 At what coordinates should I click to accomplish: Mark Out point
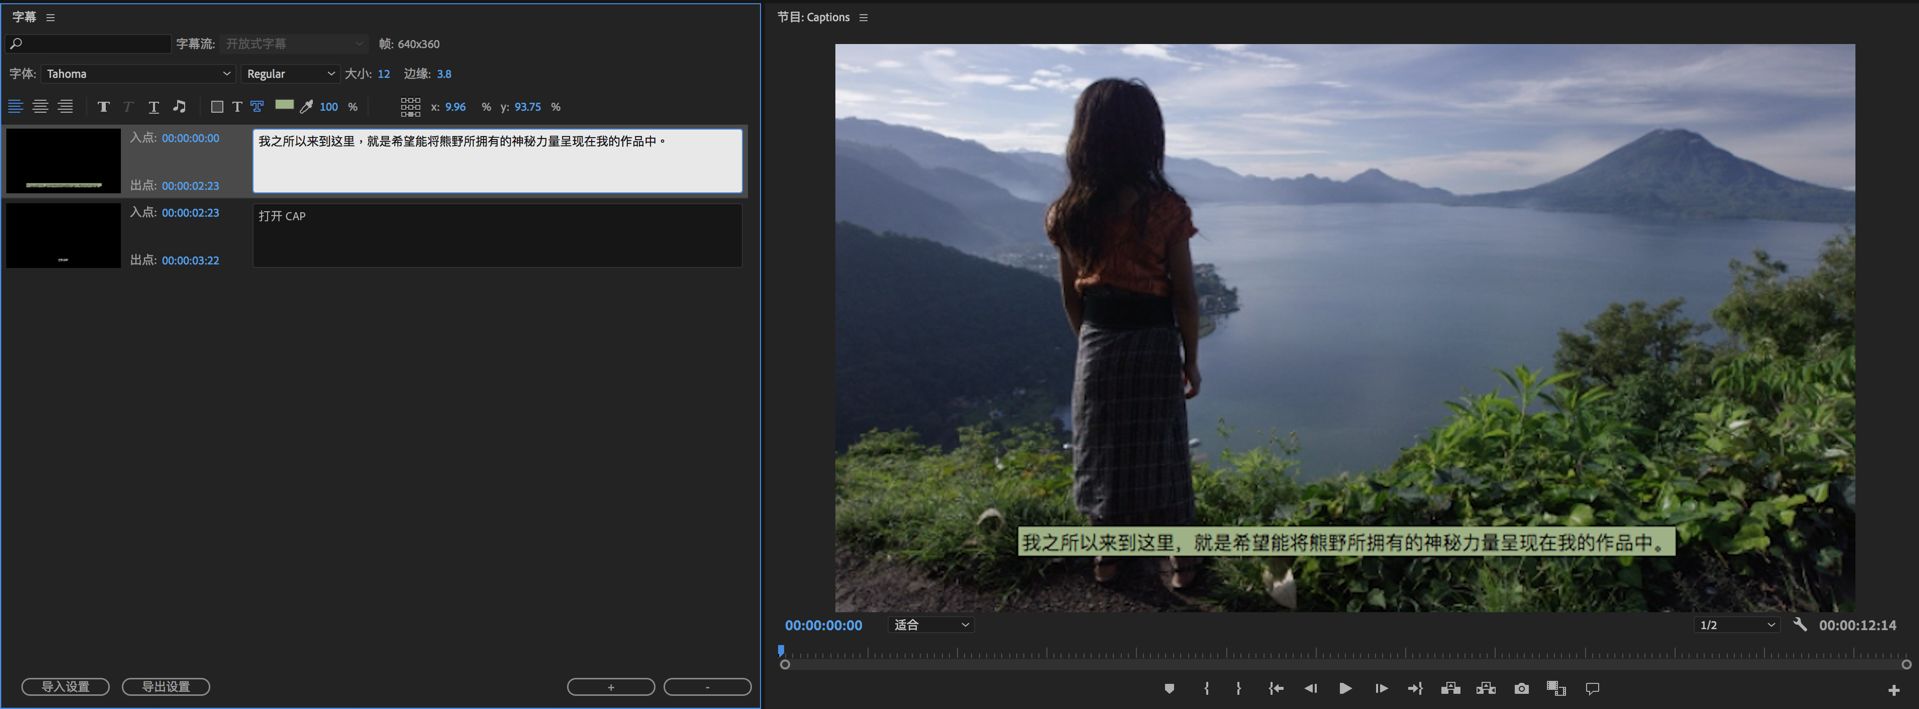[x=1239, y=689]
